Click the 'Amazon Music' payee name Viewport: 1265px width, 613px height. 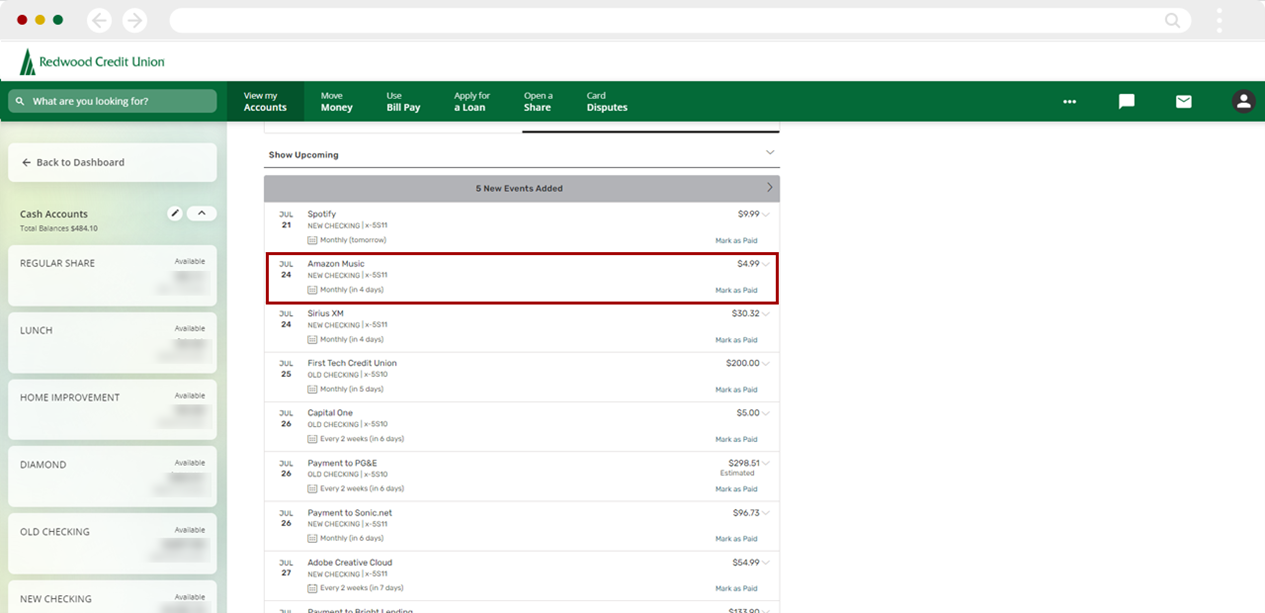pyautogui.click(x=336, y=264)
